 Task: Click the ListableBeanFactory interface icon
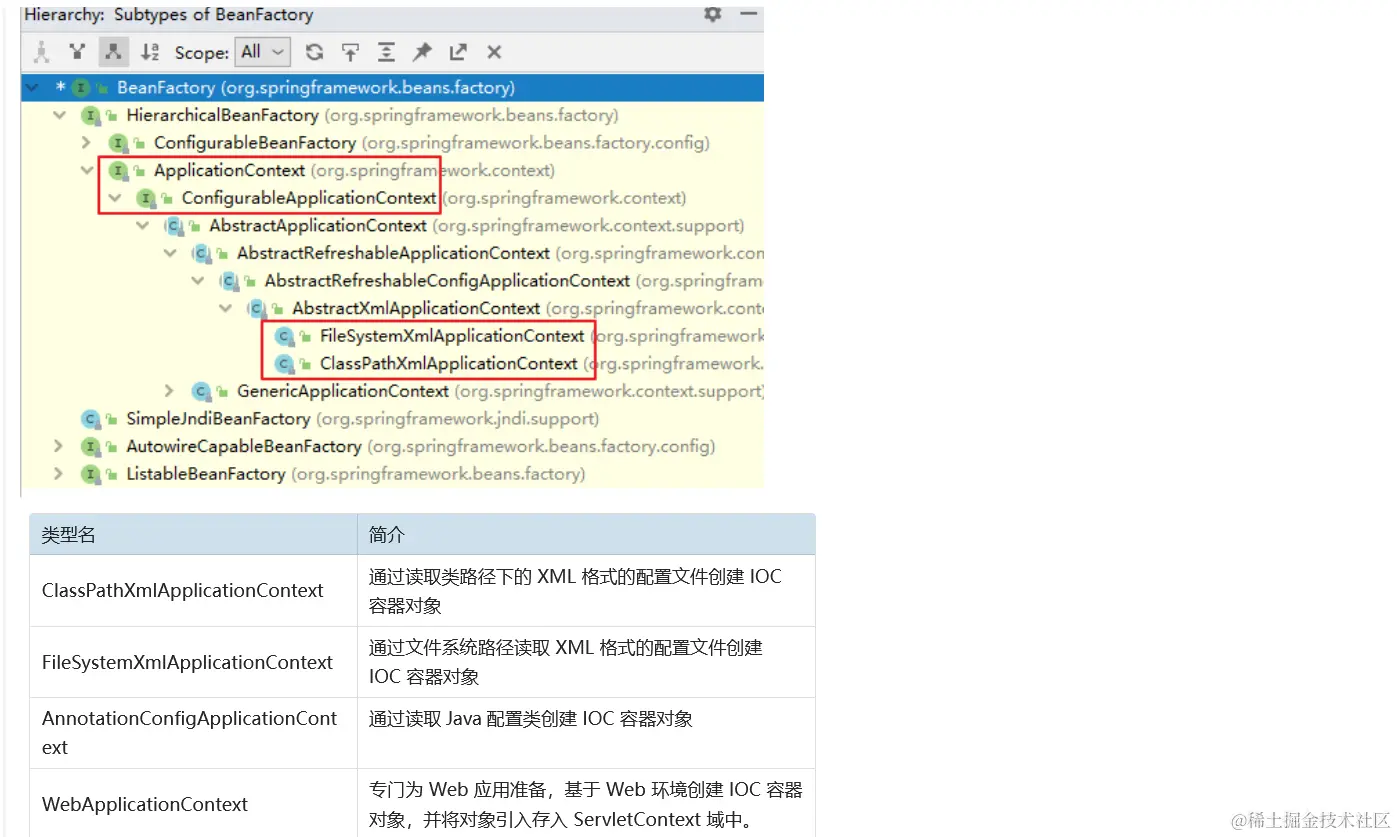tap(91, 474)
